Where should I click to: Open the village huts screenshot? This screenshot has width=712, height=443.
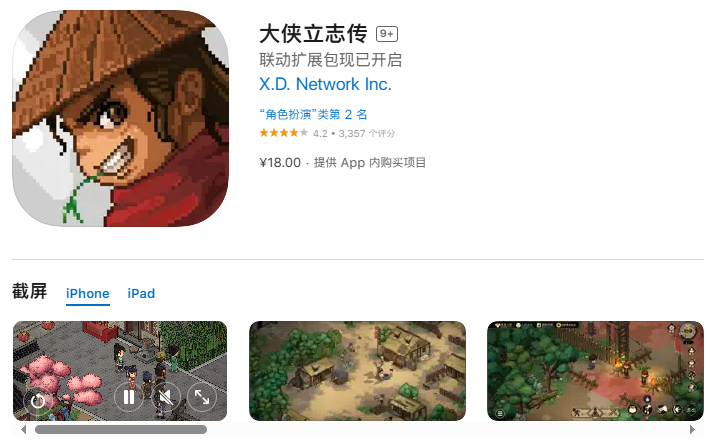click(357, 371)
